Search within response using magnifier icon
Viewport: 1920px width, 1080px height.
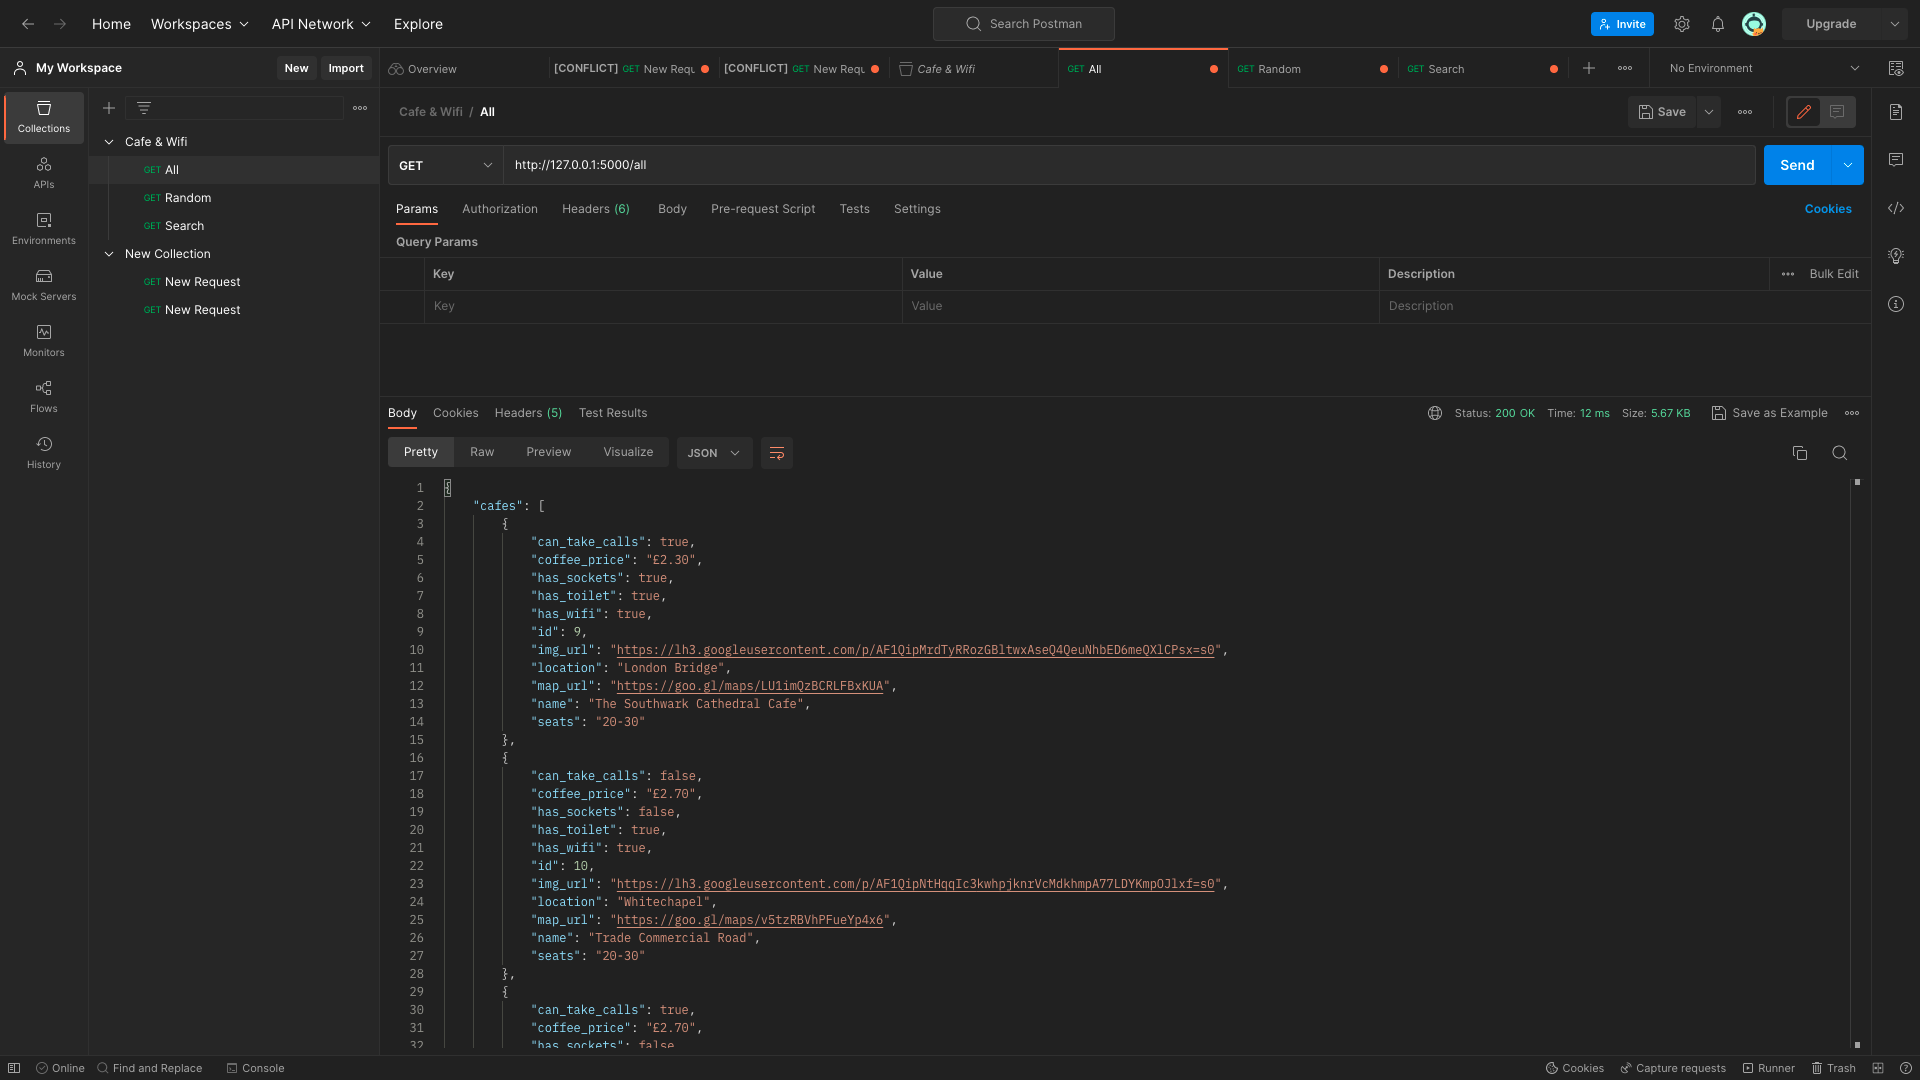tap(1839, 453)
